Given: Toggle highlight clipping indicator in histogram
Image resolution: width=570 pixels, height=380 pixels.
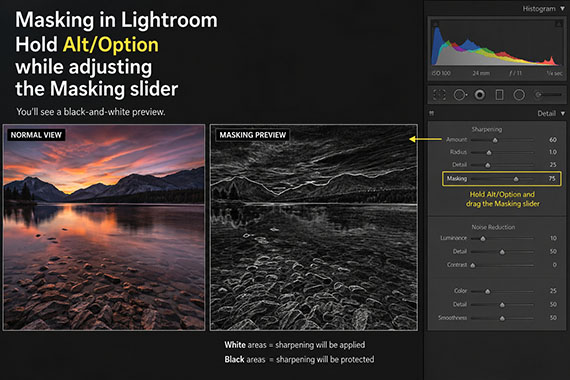Looking at the screenshot, I should tap(558, 24).
